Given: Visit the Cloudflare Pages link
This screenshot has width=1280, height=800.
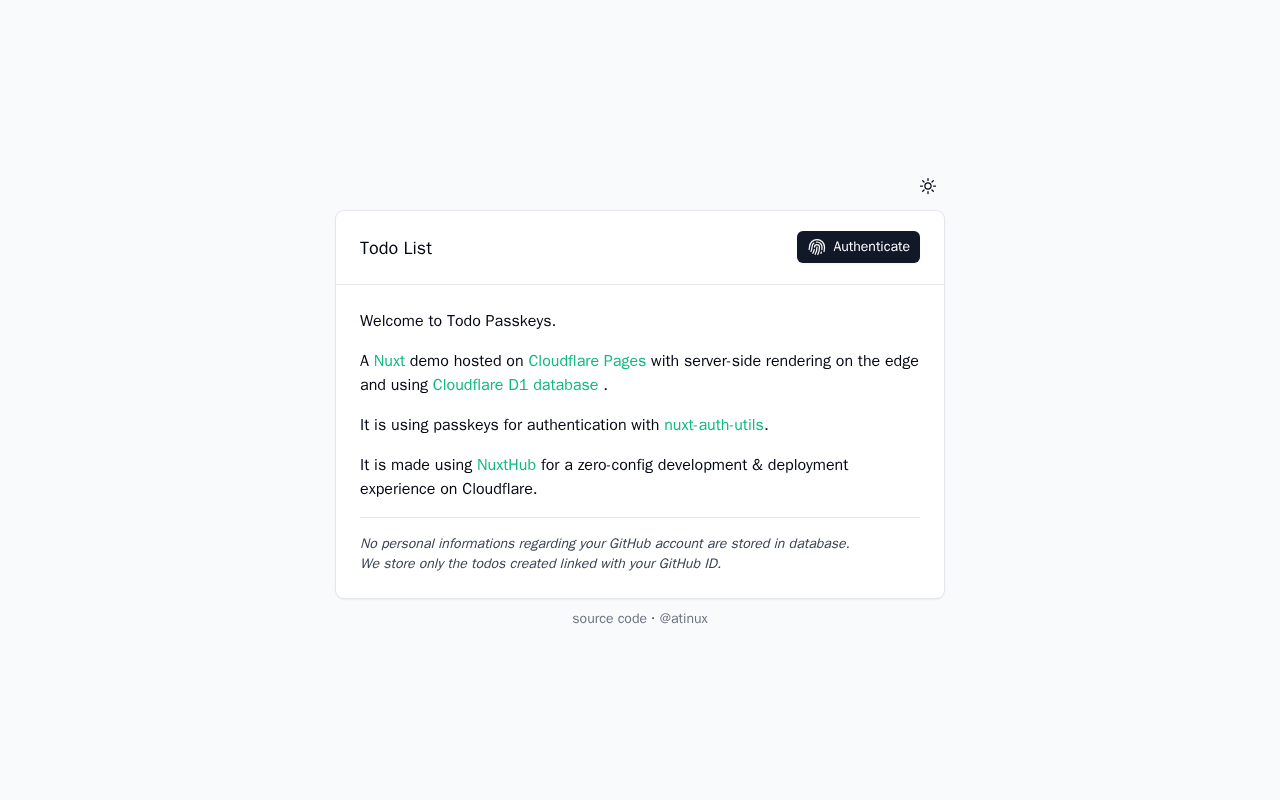Looking at the screenshot, I should (x=587, y=361).
